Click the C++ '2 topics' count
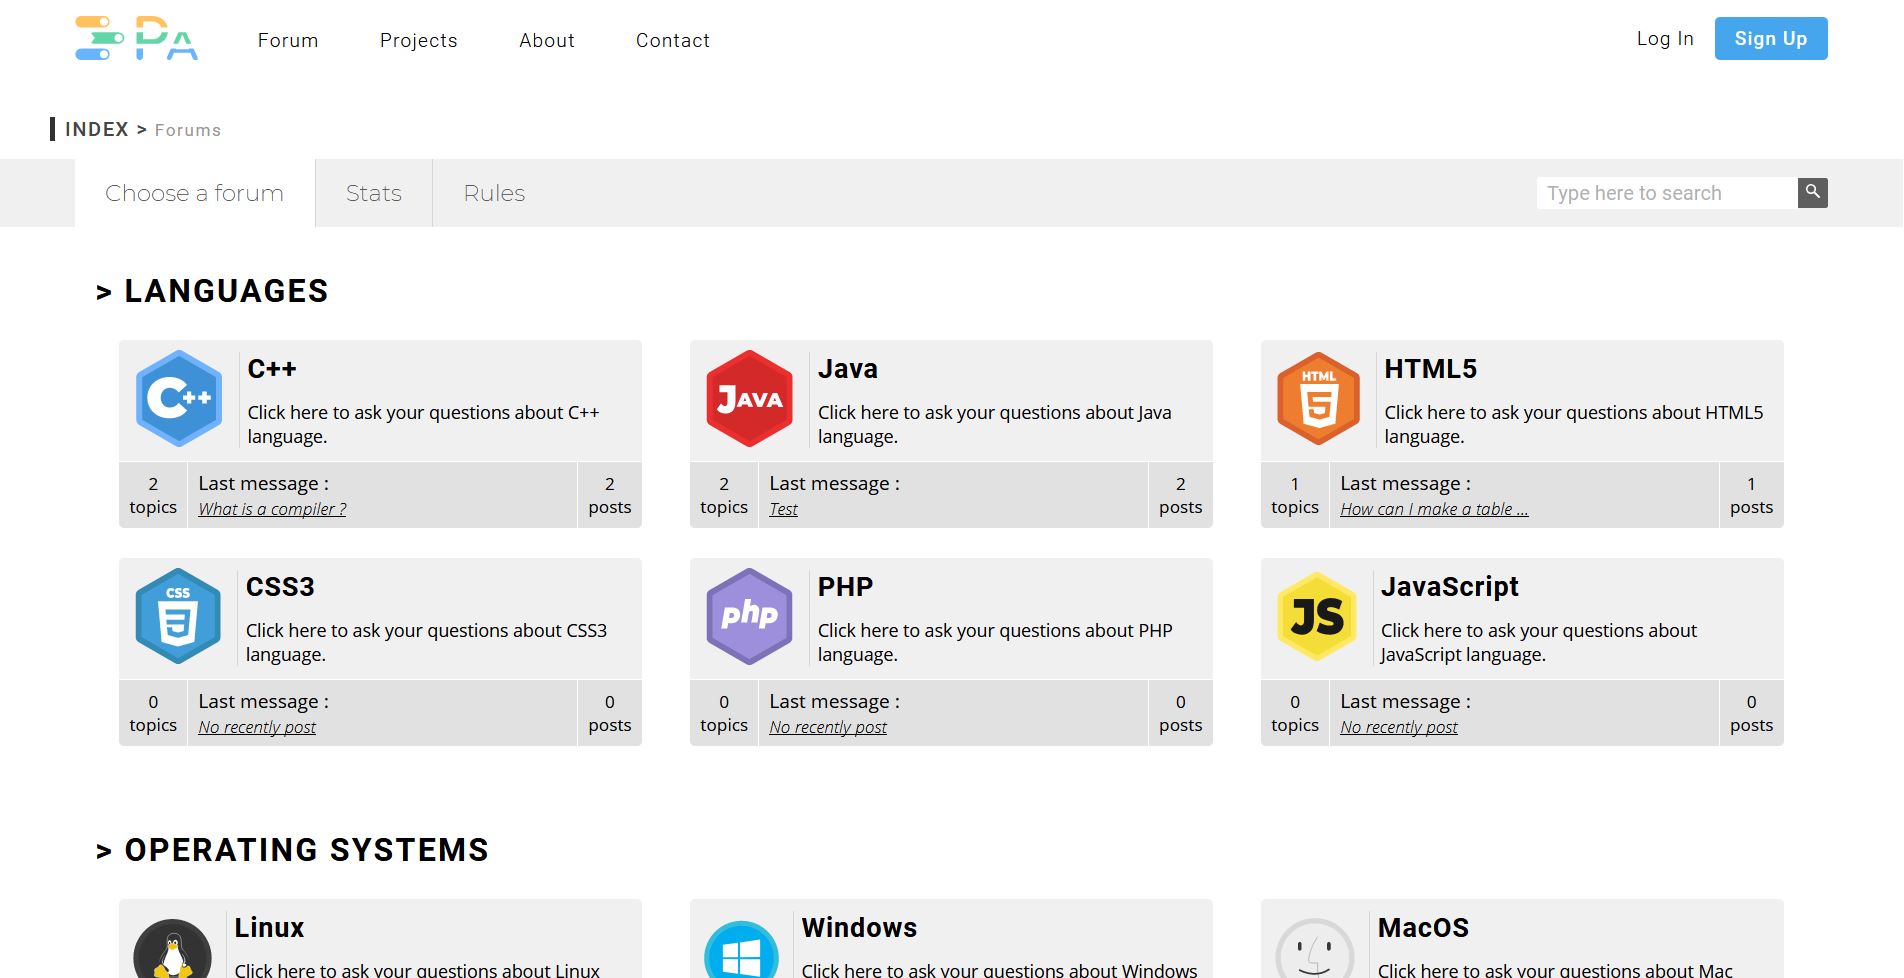This screenshot has width=1904, height=978. point(153,495)
